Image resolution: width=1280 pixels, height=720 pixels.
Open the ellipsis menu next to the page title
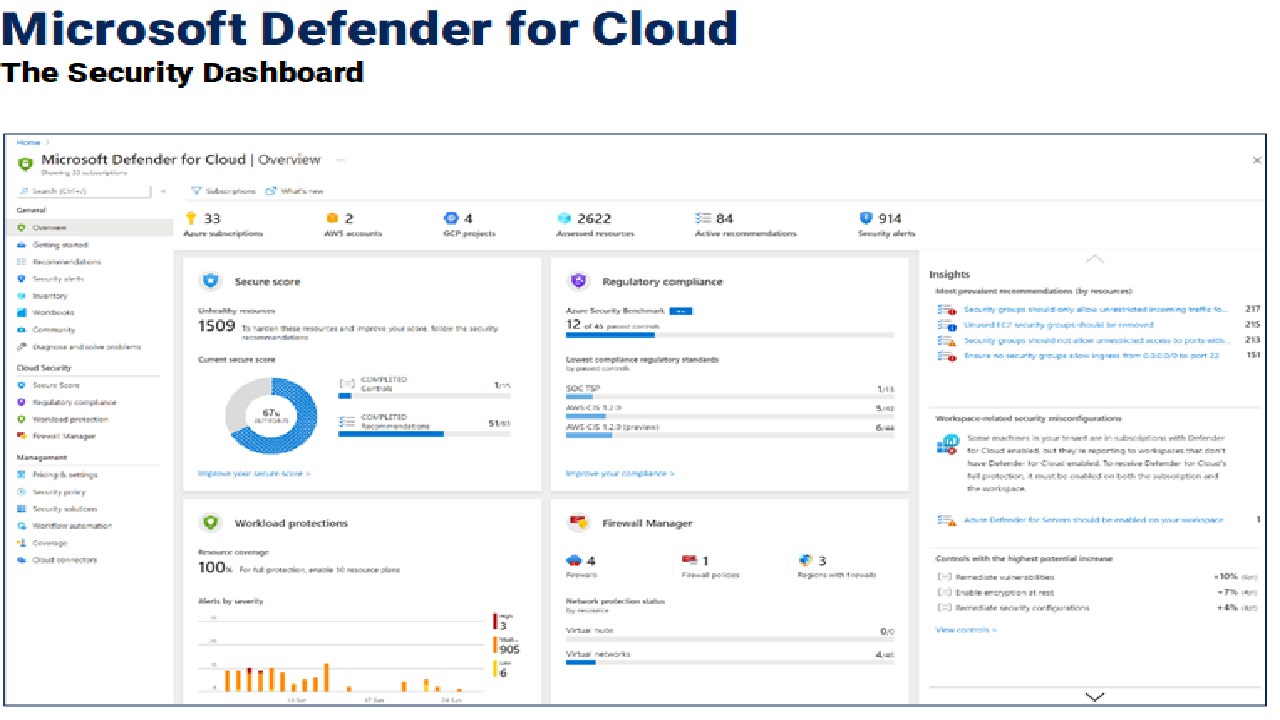[340, 160]
